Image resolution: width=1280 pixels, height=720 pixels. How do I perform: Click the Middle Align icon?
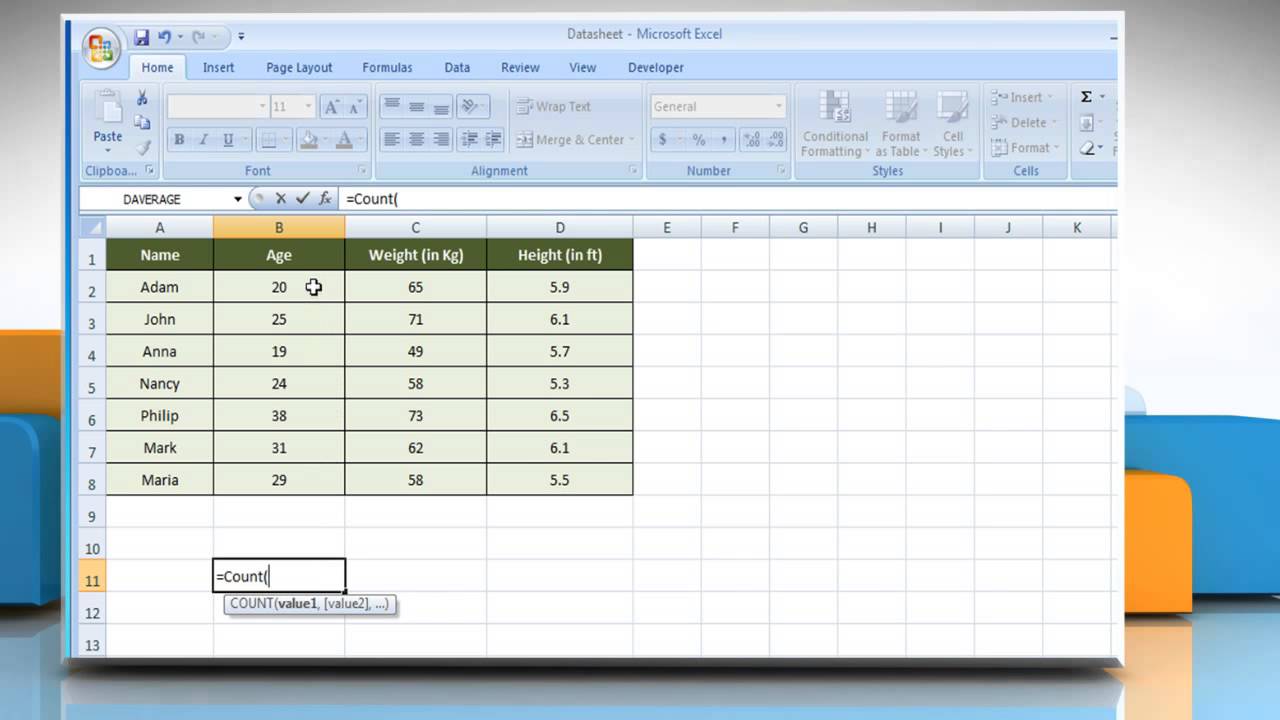416,106
